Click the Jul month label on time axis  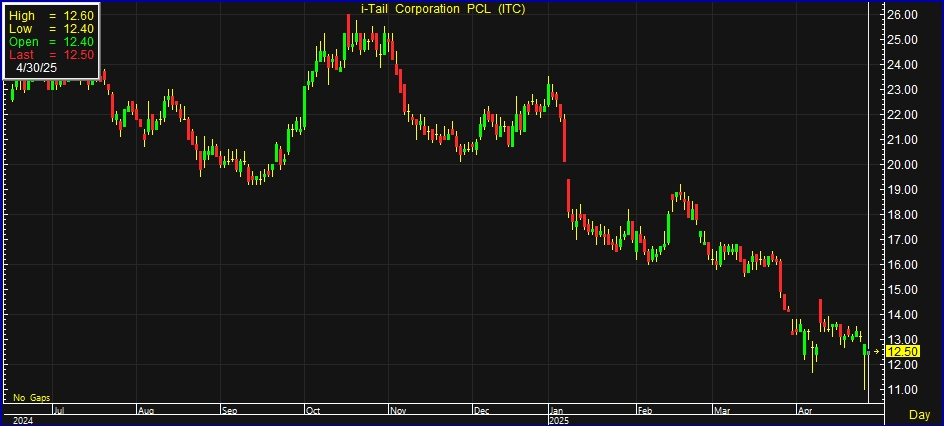point(59,411)
